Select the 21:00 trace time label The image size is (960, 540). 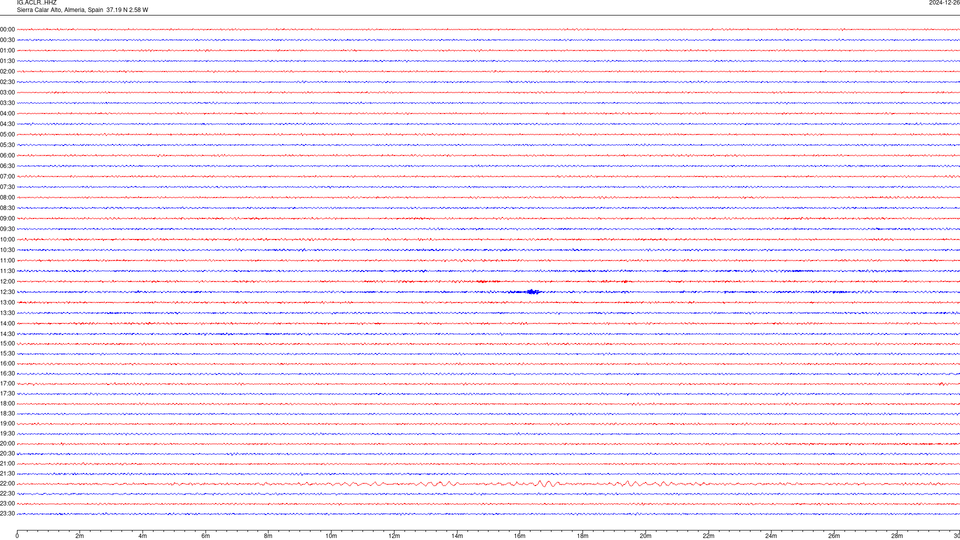pos(7,463)
